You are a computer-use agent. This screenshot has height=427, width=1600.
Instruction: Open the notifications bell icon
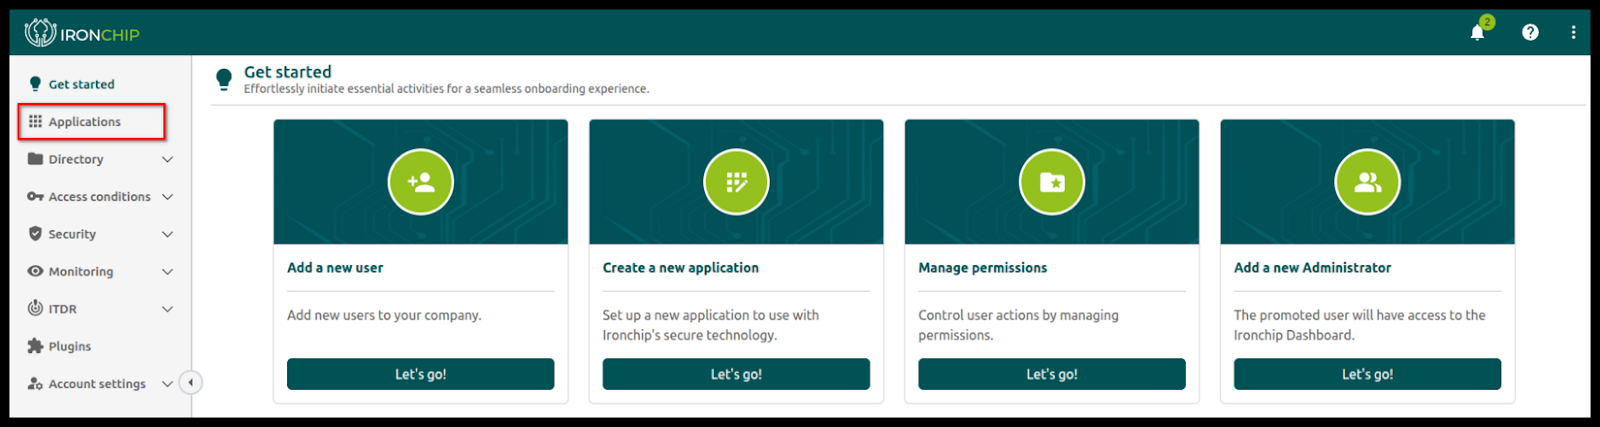(x=1477, y=33)
